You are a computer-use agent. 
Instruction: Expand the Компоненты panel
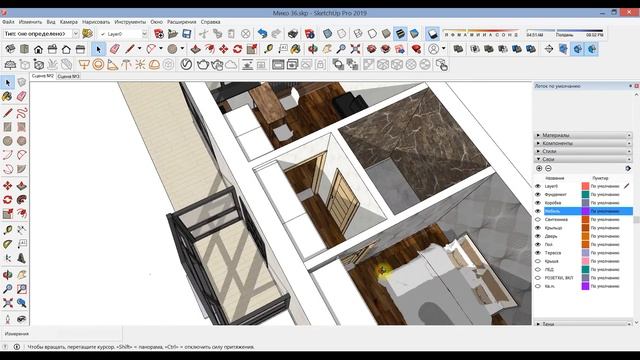click(583, 143)
